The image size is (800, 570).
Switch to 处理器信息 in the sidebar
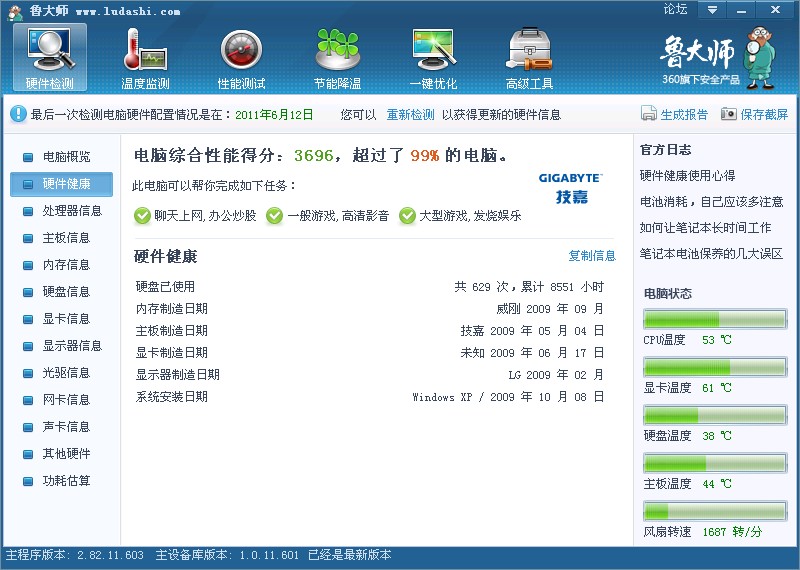click(72, 211)
